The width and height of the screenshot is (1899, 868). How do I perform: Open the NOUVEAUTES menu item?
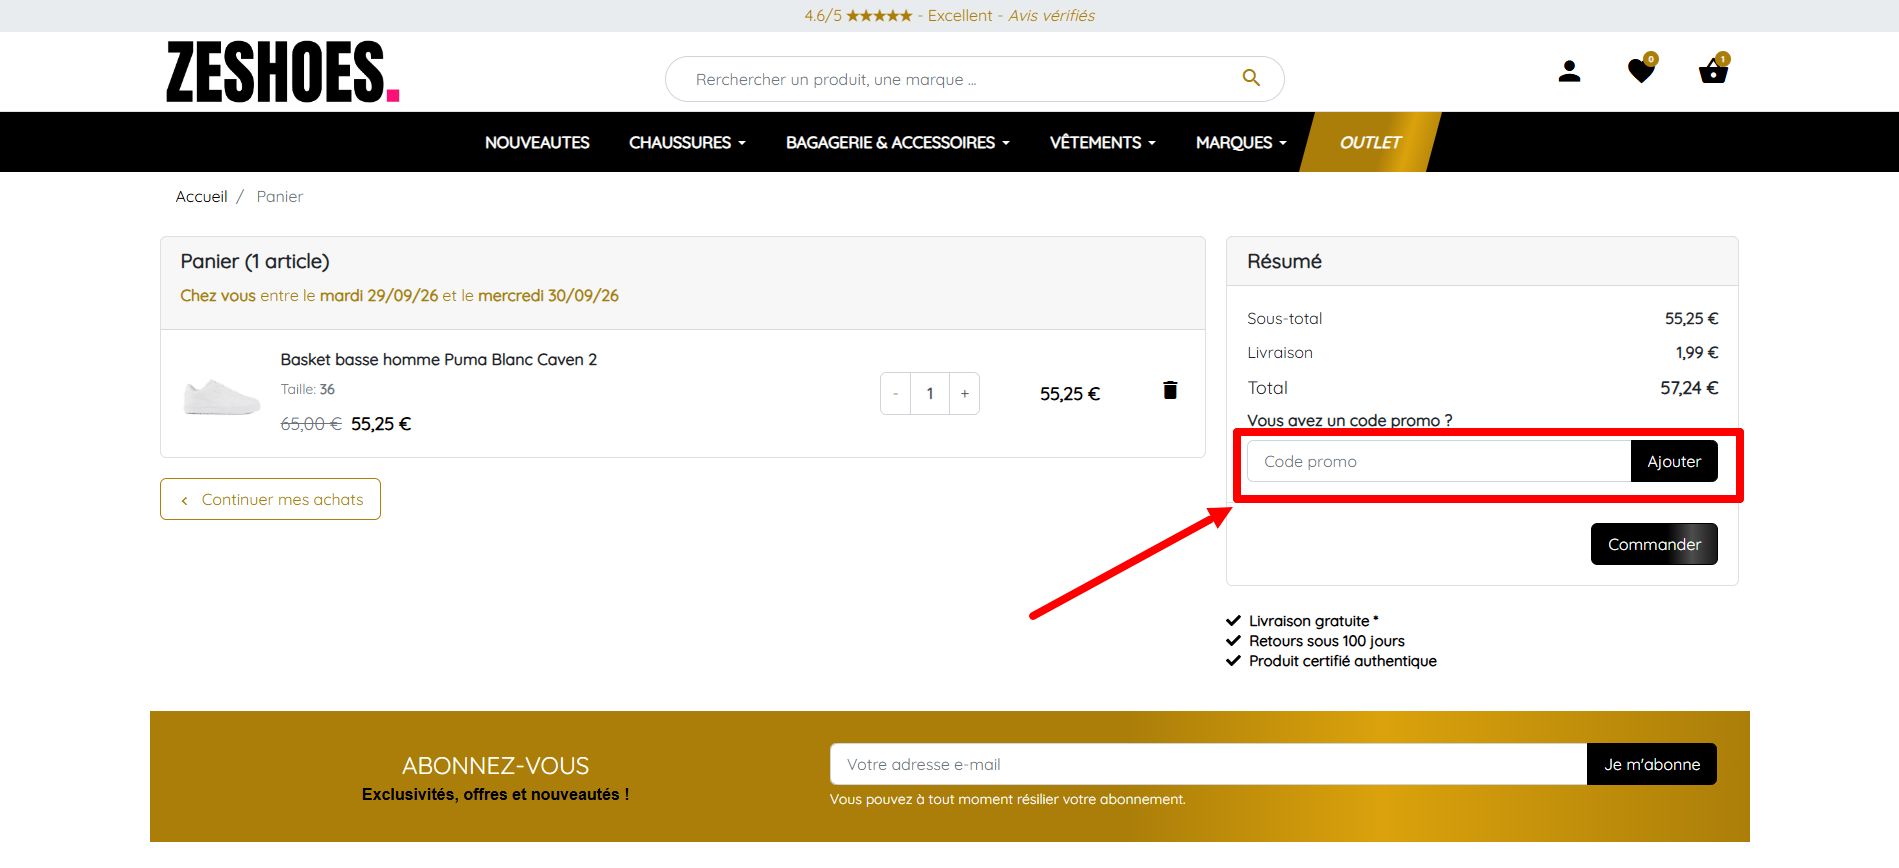[x=537, y=143]
